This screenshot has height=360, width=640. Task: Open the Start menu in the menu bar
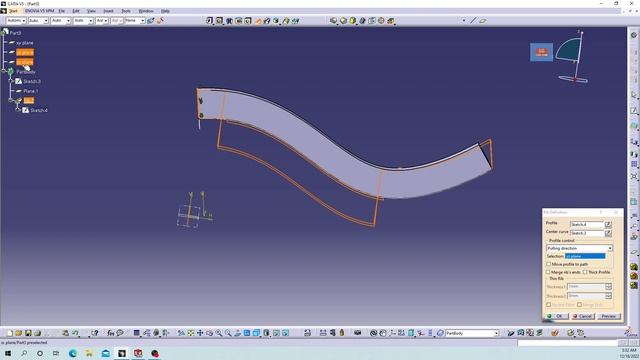pyautogui.click(x=13, y=11)
